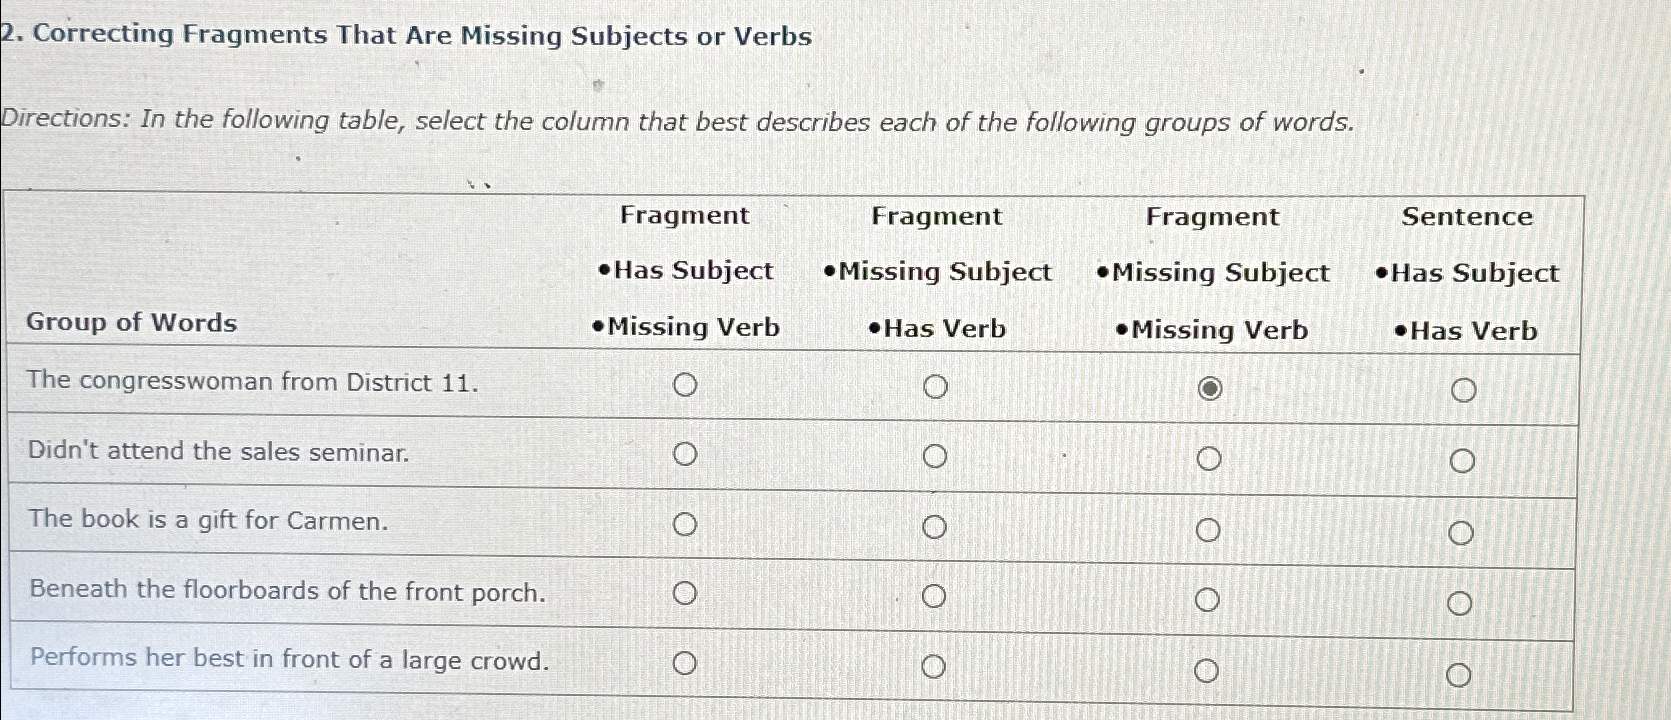Choose Missing Subject Has Verb for book row

(937, 523)
